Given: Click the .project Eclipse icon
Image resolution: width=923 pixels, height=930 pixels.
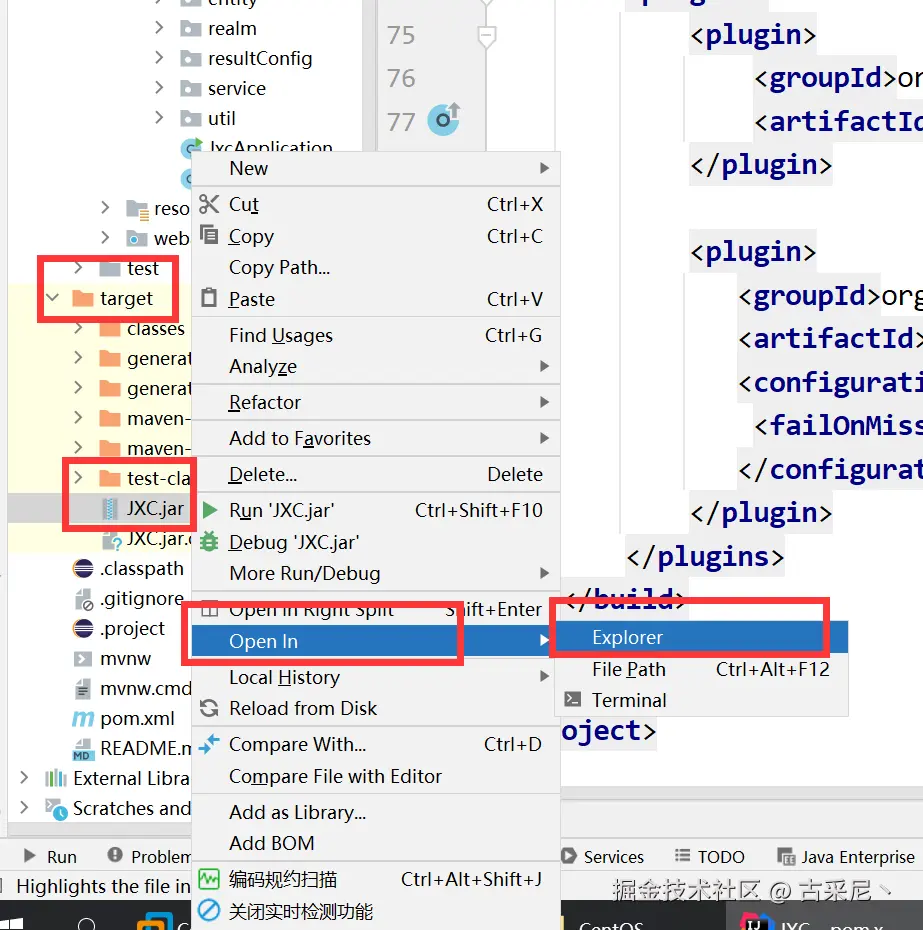Looking at the screenshot, I should 83,628.
